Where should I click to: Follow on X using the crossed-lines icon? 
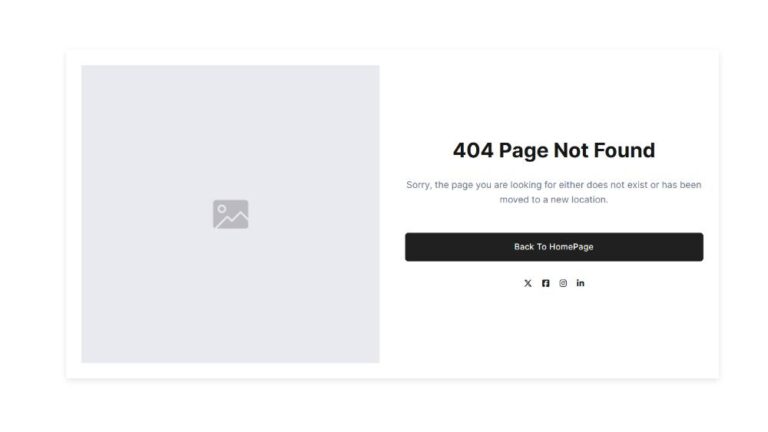click(x=528, y=283)
